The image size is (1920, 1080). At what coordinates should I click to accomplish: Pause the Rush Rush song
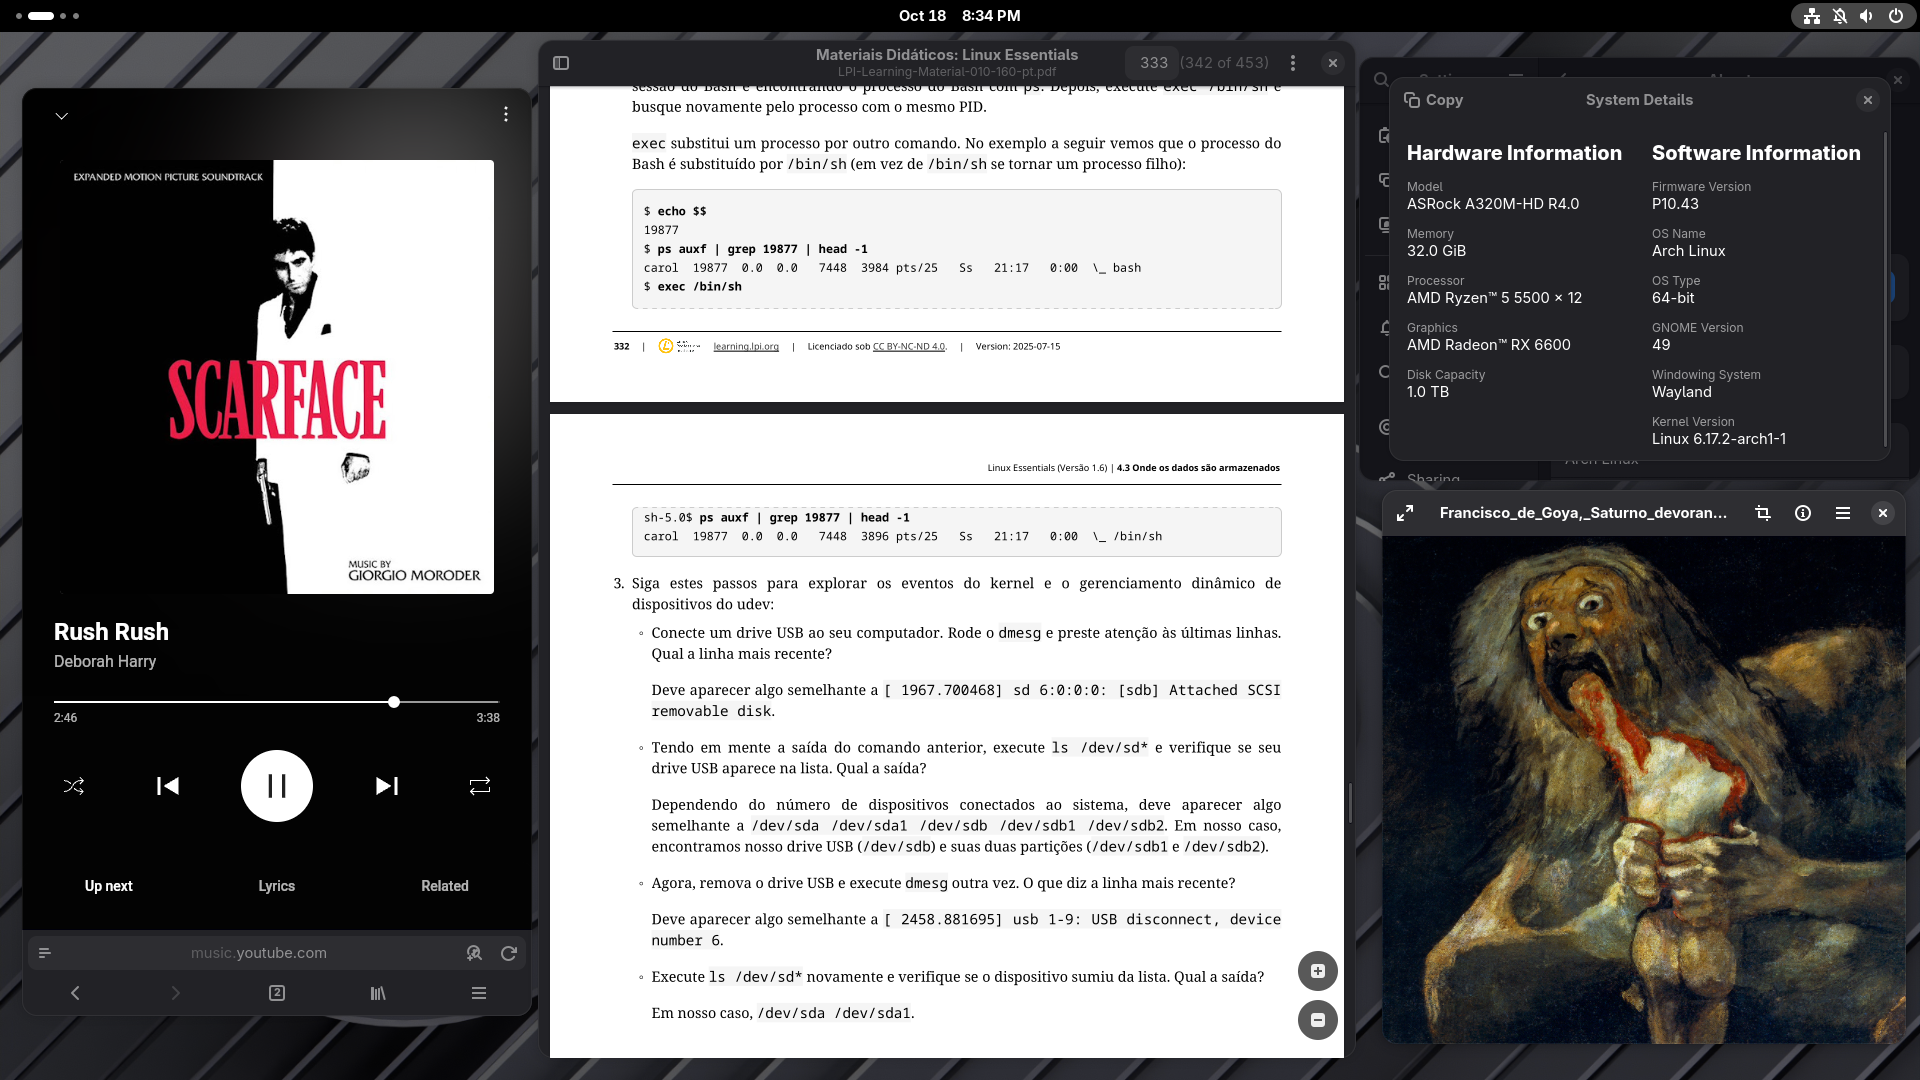click(277, 786)
